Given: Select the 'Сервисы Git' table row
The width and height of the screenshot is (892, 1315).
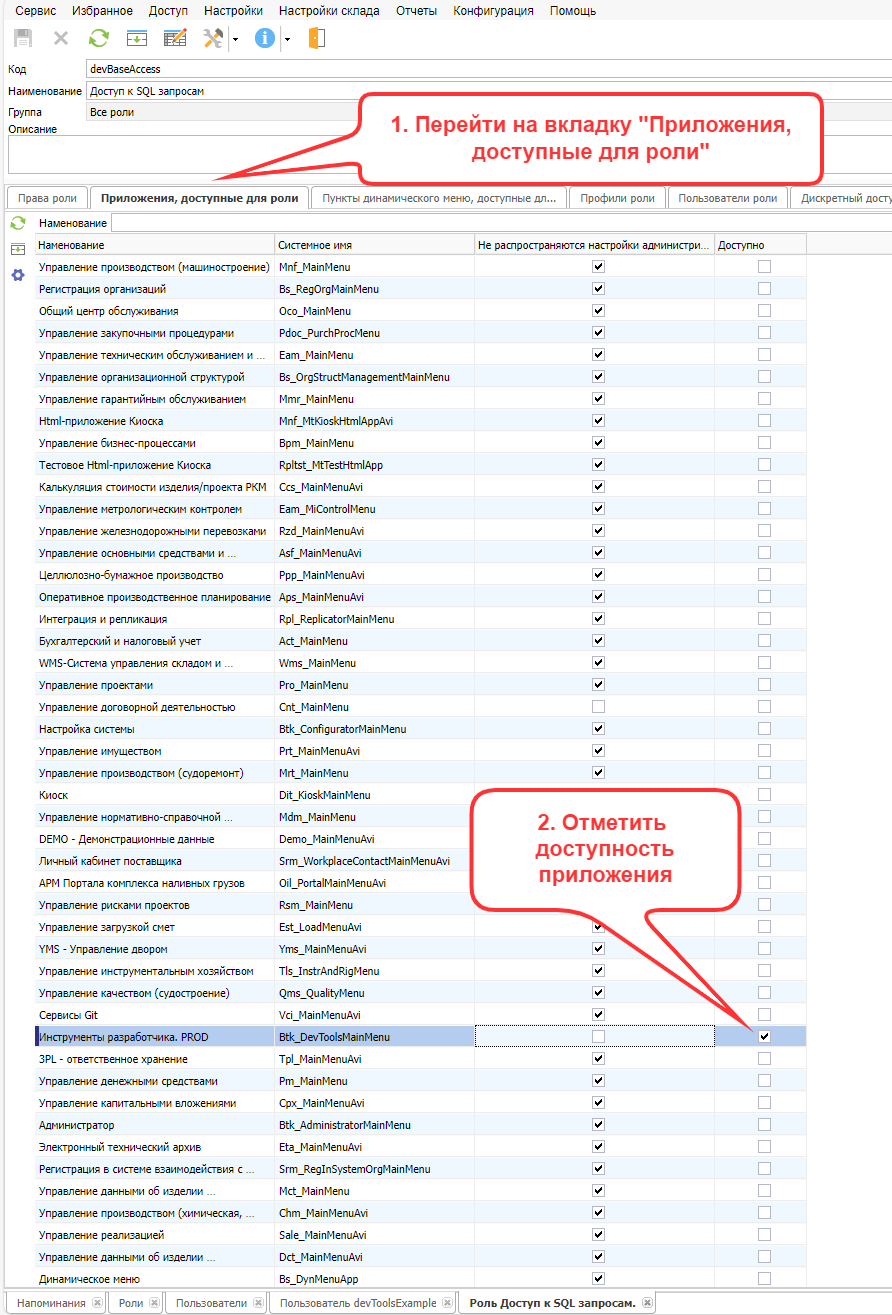Looking at the screenshot, I should 155,1015.
